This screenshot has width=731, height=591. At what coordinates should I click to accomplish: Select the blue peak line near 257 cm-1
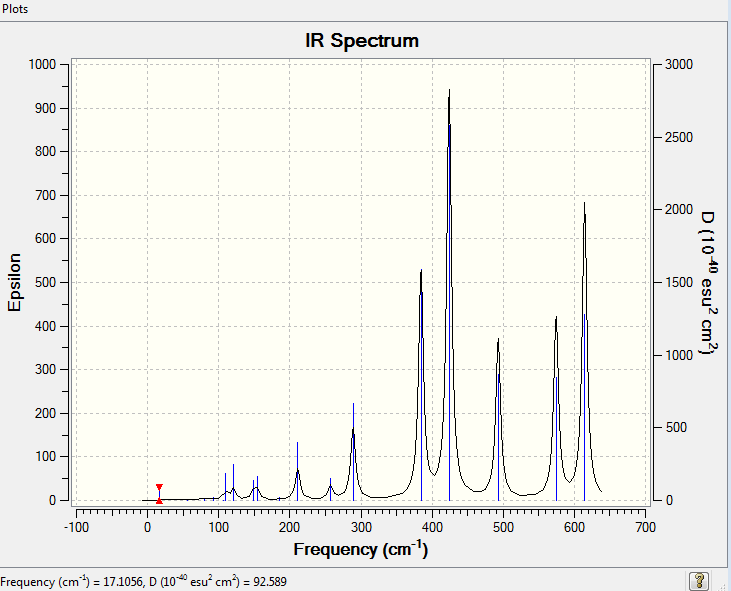click(x=331, y=489)
